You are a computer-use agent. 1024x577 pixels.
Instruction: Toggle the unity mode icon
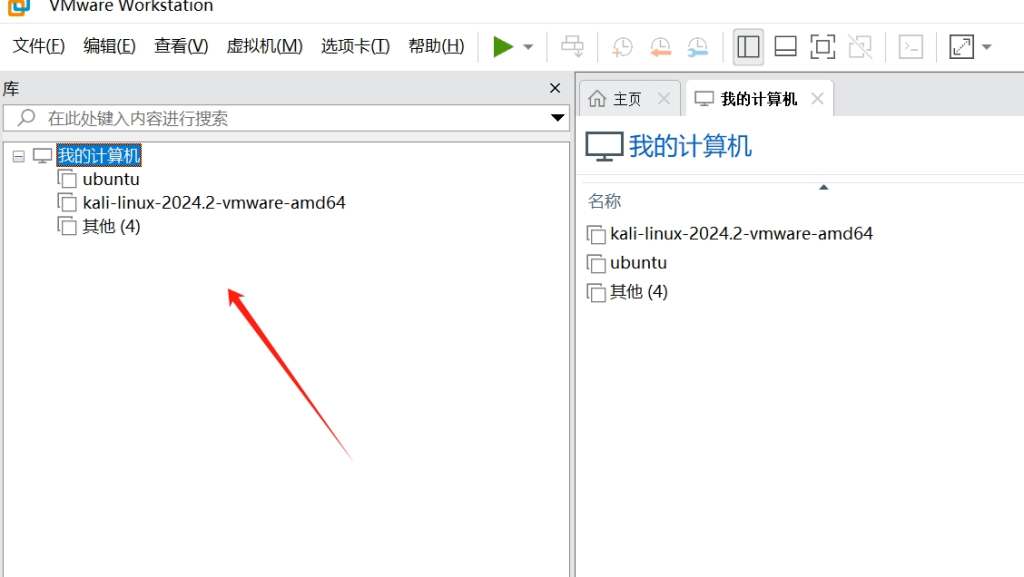[x=860, y=46]
